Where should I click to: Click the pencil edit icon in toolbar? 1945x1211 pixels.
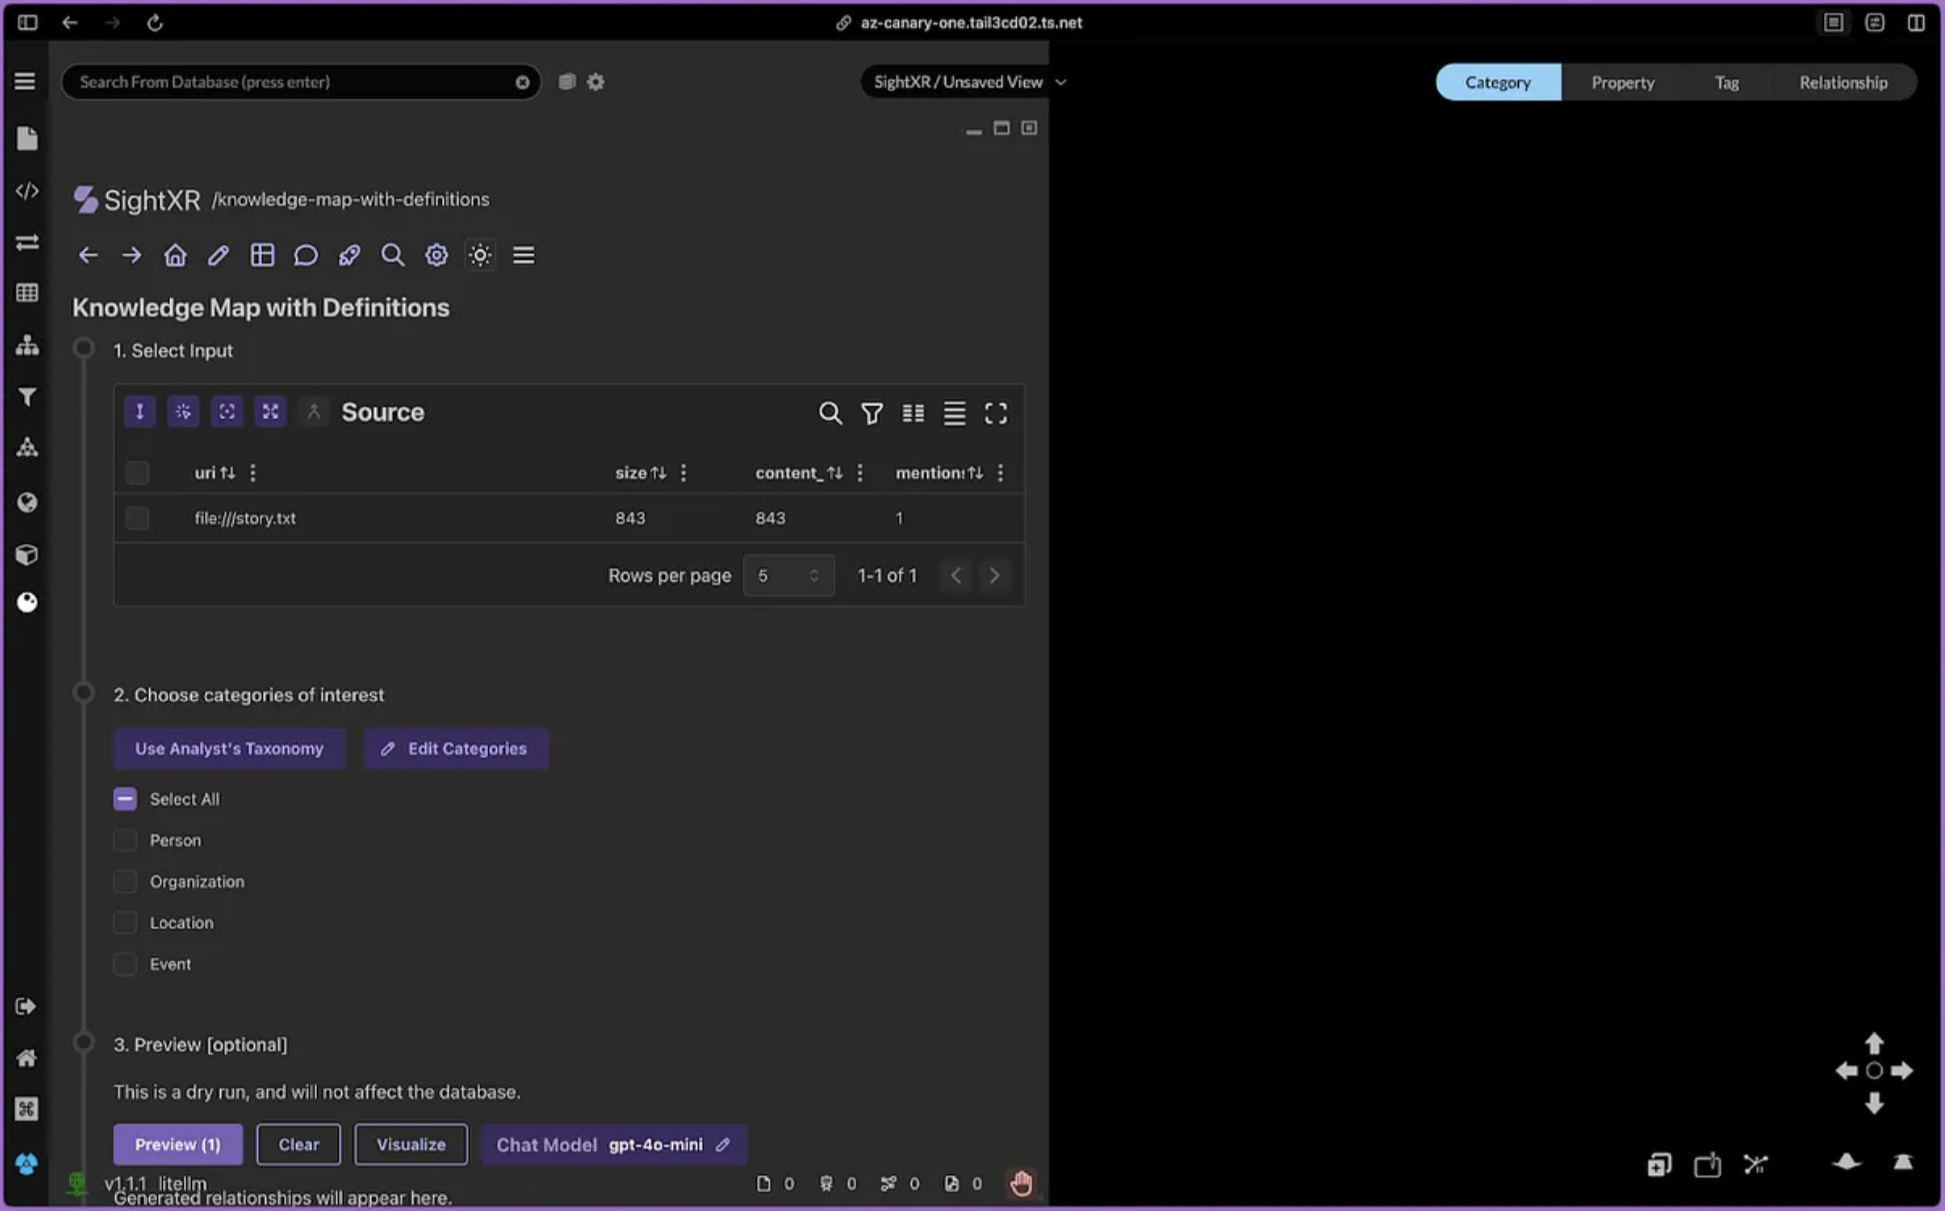(218, 255)
